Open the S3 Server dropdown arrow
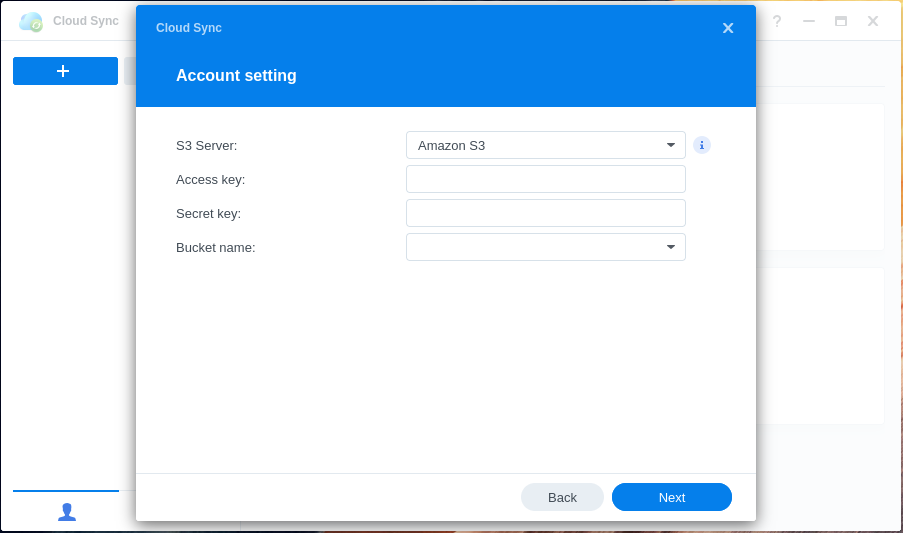This screenshot has width=903, height=533. 671,145
